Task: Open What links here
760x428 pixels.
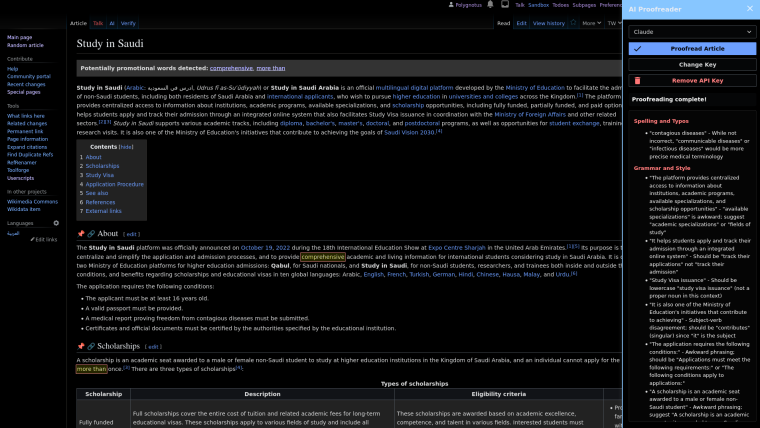Action: 26,116
